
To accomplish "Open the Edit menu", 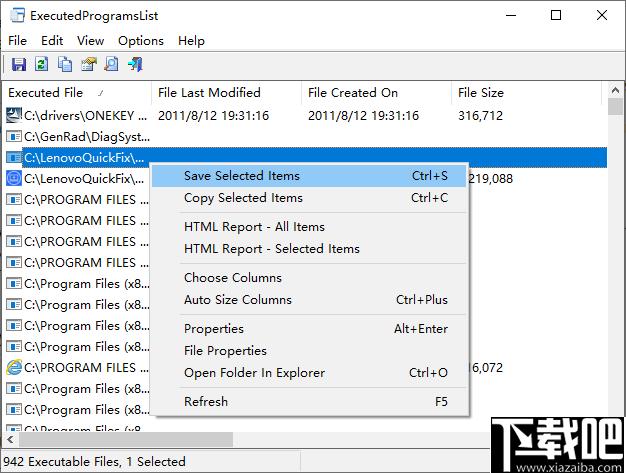I will [x=52, y=41].
